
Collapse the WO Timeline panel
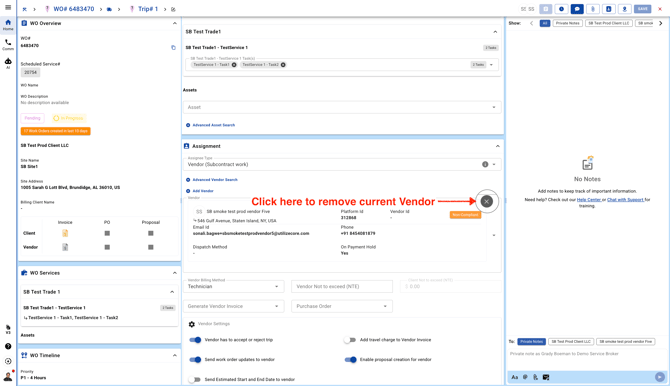[x=174, y=355]
